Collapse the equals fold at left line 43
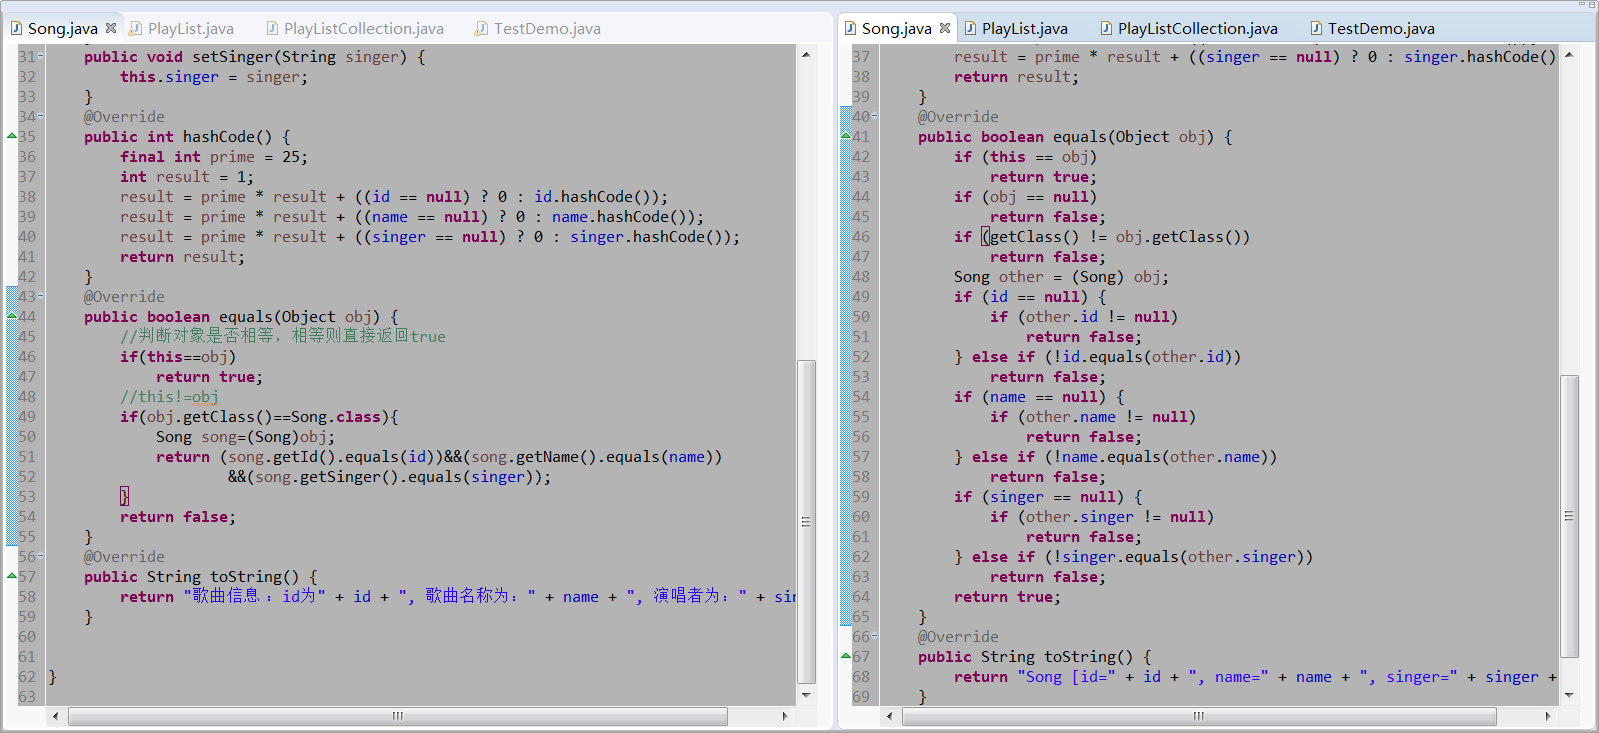1599x733 pixels. (x=40, y=297)
